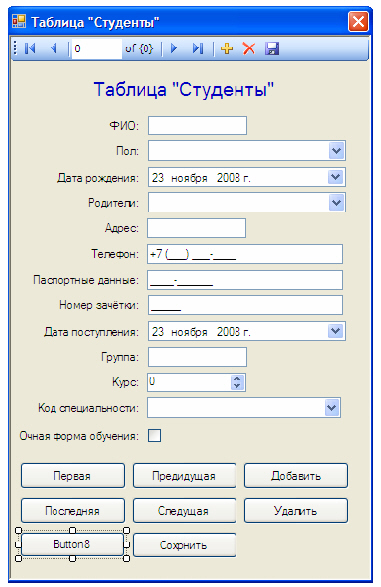Expand the Родители combo box
381x587 pixels.
[336, 203]
